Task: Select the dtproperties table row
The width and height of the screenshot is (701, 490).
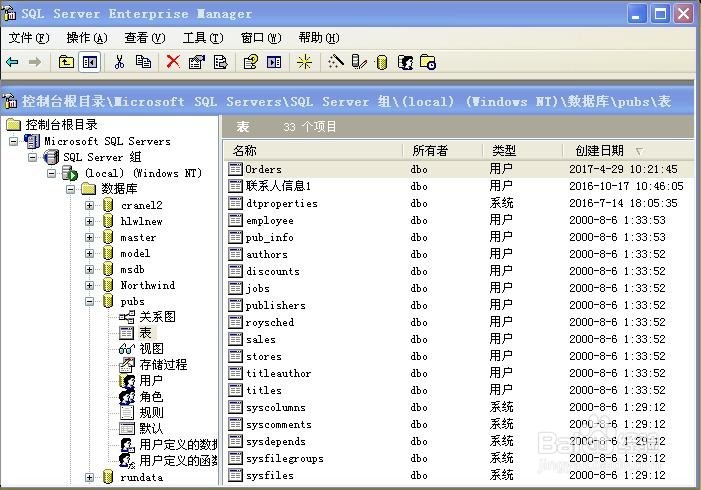Action: coord(459,203)
